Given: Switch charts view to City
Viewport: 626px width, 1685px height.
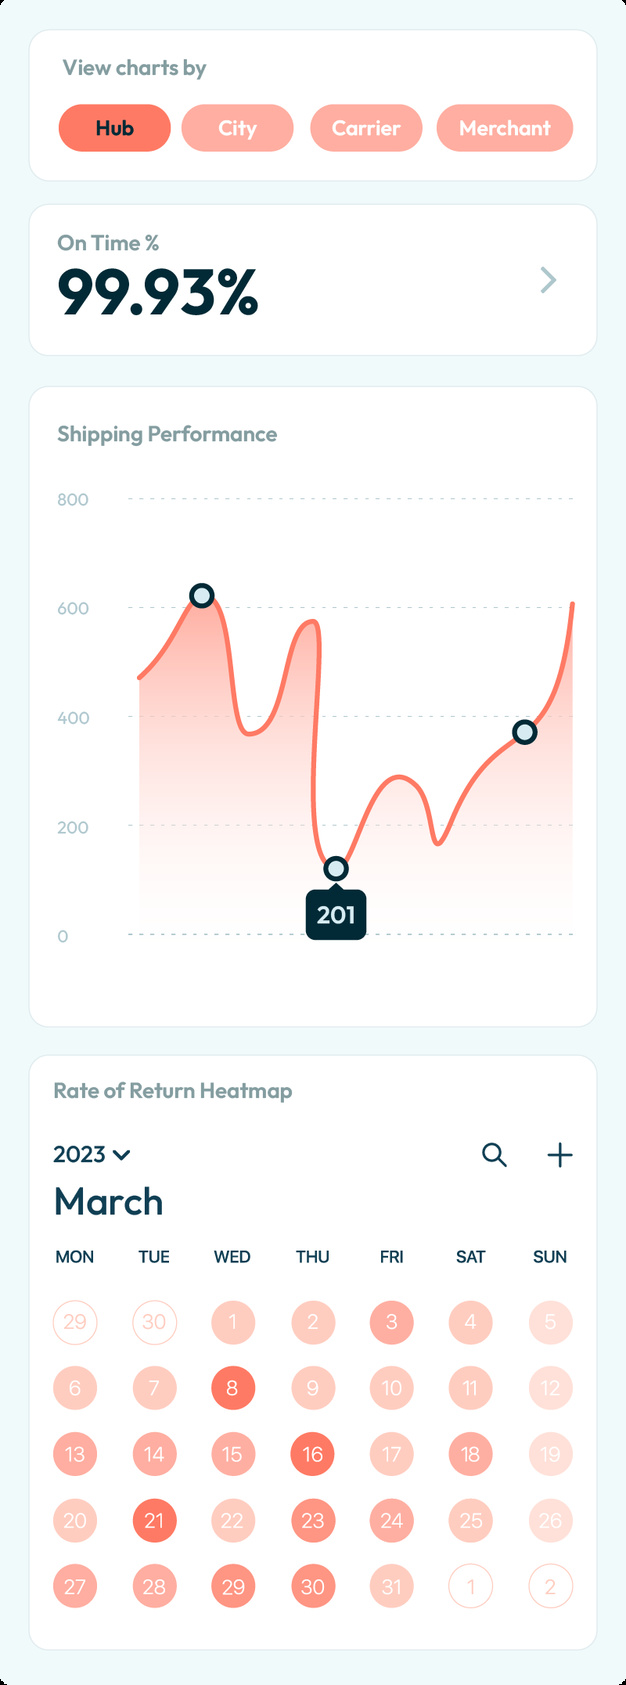Looking at the screenshot, I should (x=237, y=128).
